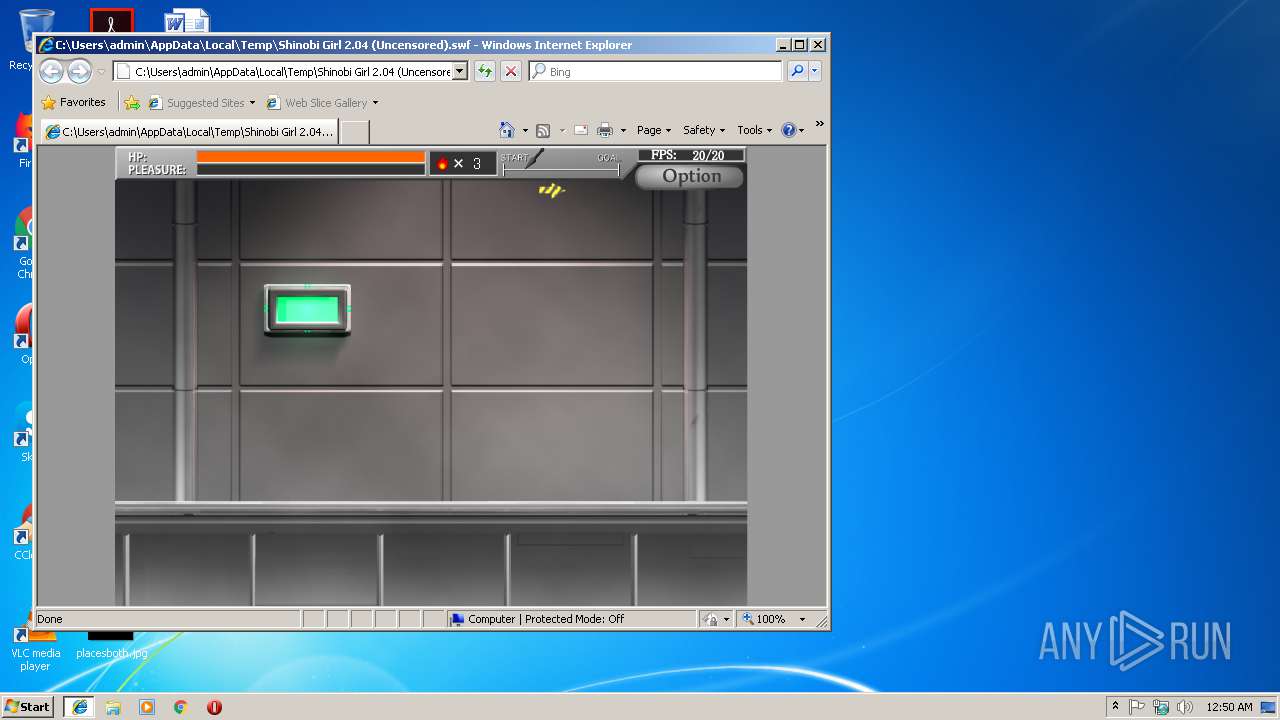The height and width of the screenshot is (720, 1280).
Task: Click the FPS 20/20 counter
Action: tap(691, 155)
